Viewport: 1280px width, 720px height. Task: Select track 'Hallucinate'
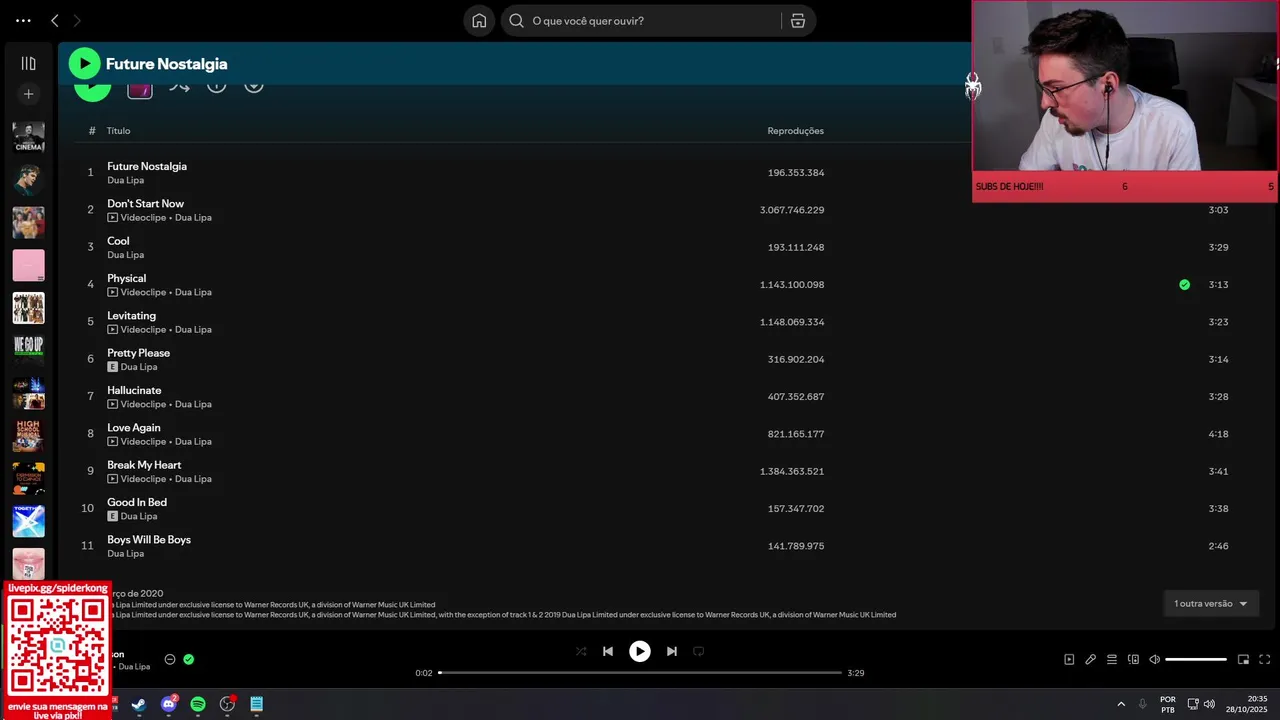(134, 390)
